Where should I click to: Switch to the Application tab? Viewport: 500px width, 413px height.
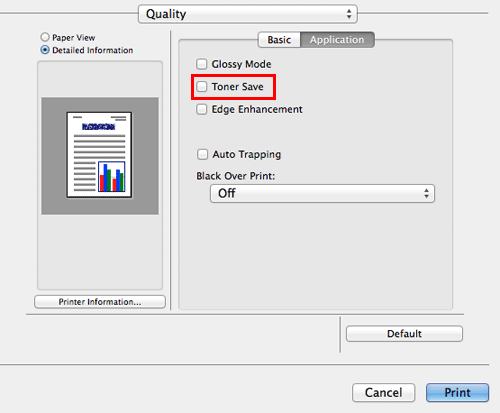coord(337,40)
